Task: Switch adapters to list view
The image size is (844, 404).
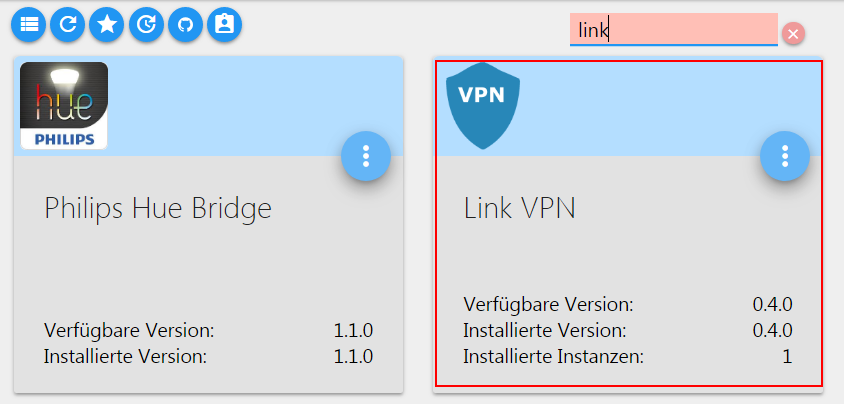Action: pos(29,25)
